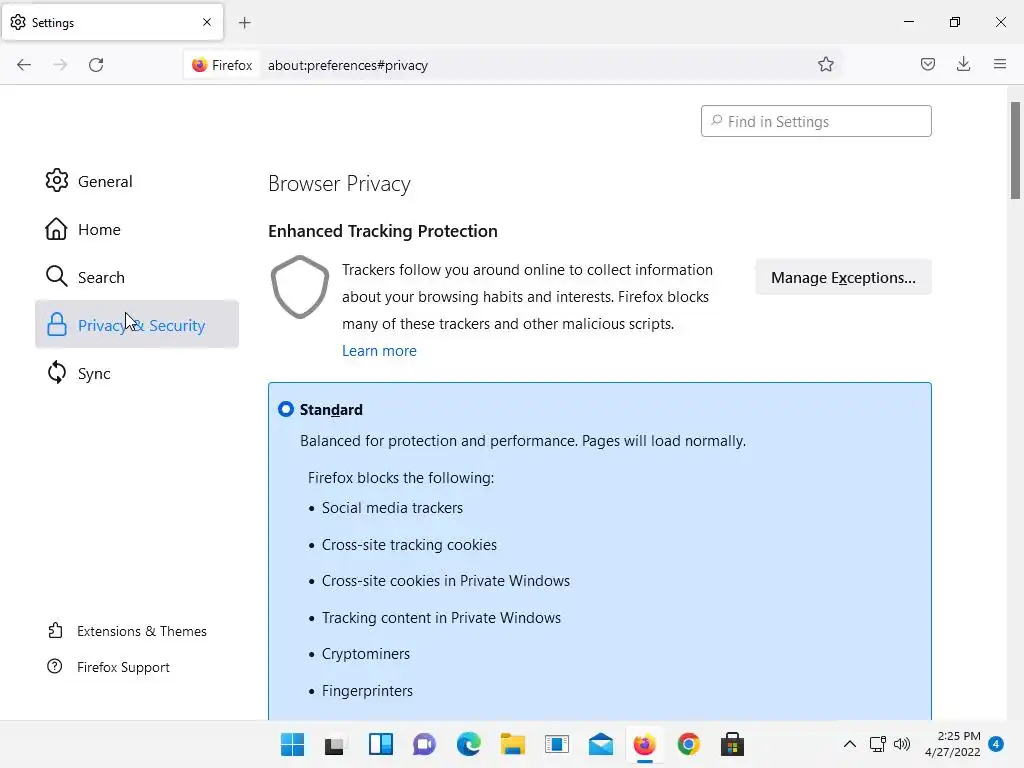1024x768 pixels.
Task: Open a new tab with the plus button
Action: tap(244, 23)
